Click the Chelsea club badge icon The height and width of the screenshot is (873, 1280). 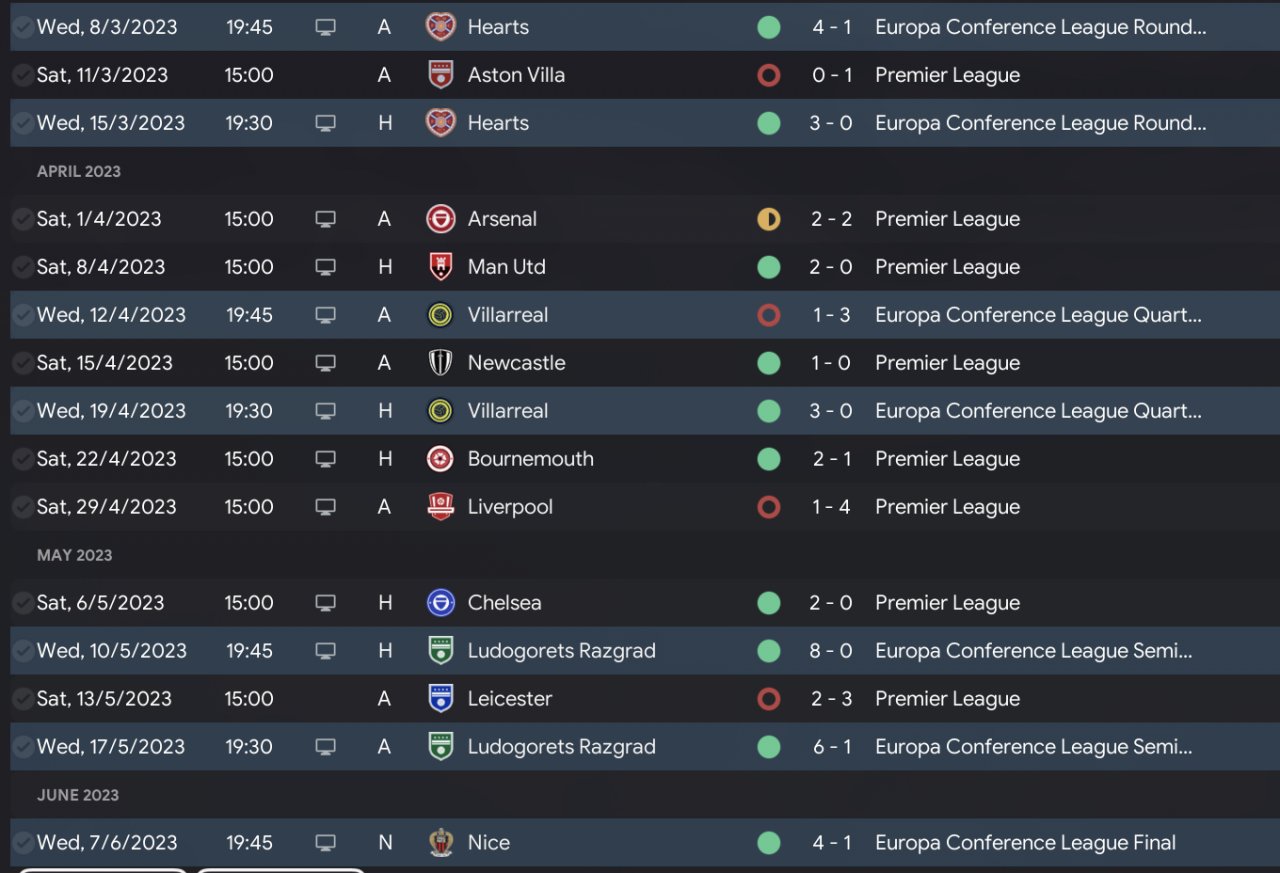pos(440,603)
